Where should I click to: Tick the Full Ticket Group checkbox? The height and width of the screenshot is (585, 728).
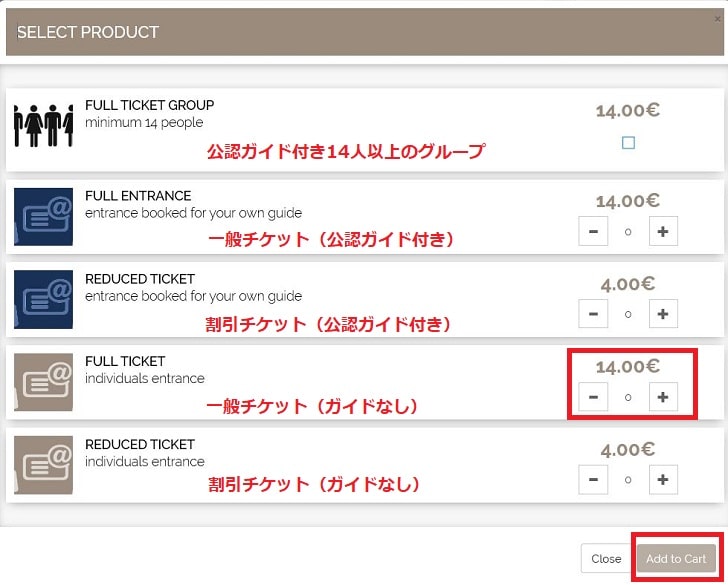[628, 143]
